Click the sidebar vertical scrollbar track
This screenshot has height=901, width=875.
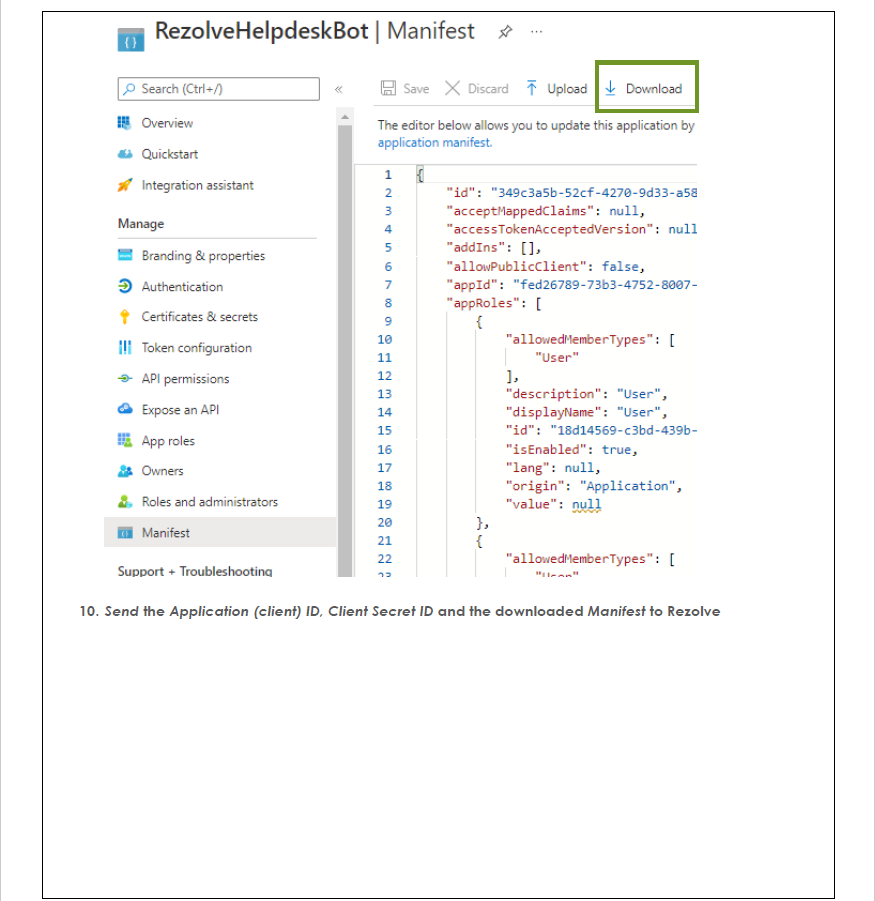[345, 351]
